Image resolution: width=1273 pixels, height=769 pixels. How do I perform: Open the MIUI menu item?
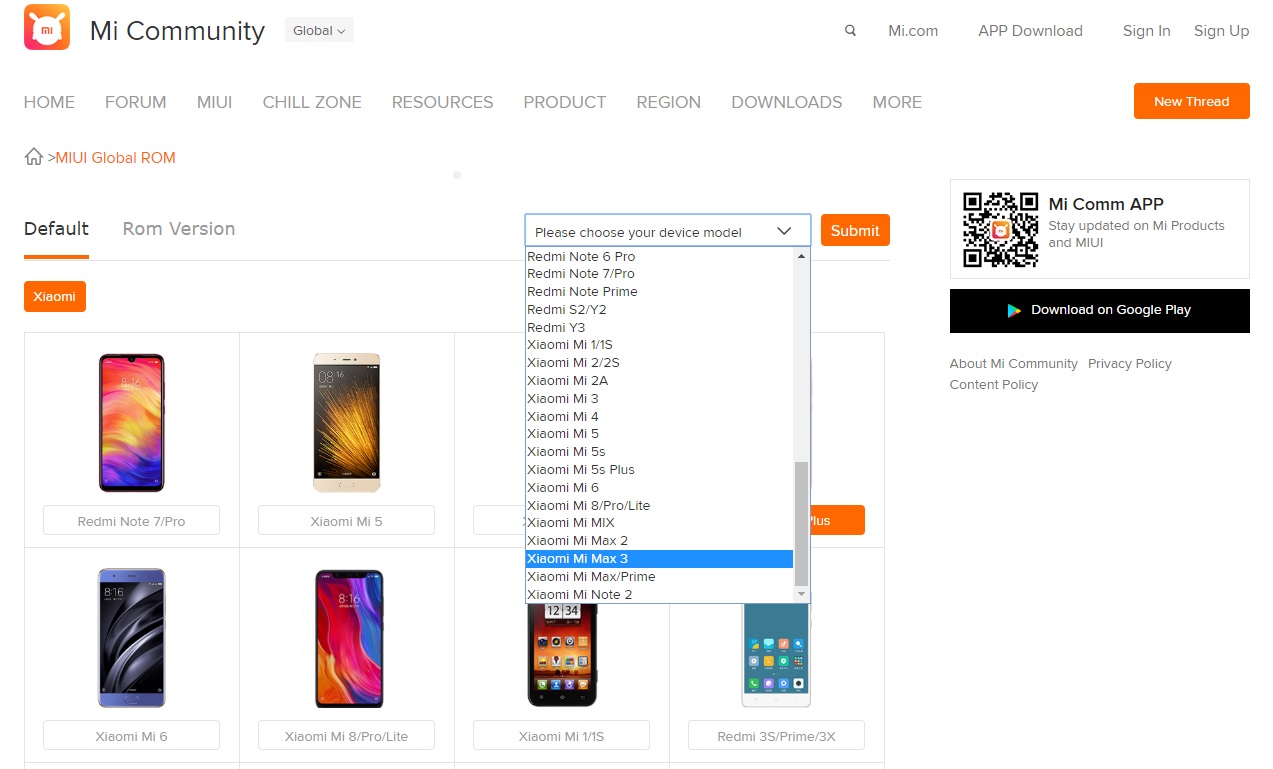pos(214,102)
